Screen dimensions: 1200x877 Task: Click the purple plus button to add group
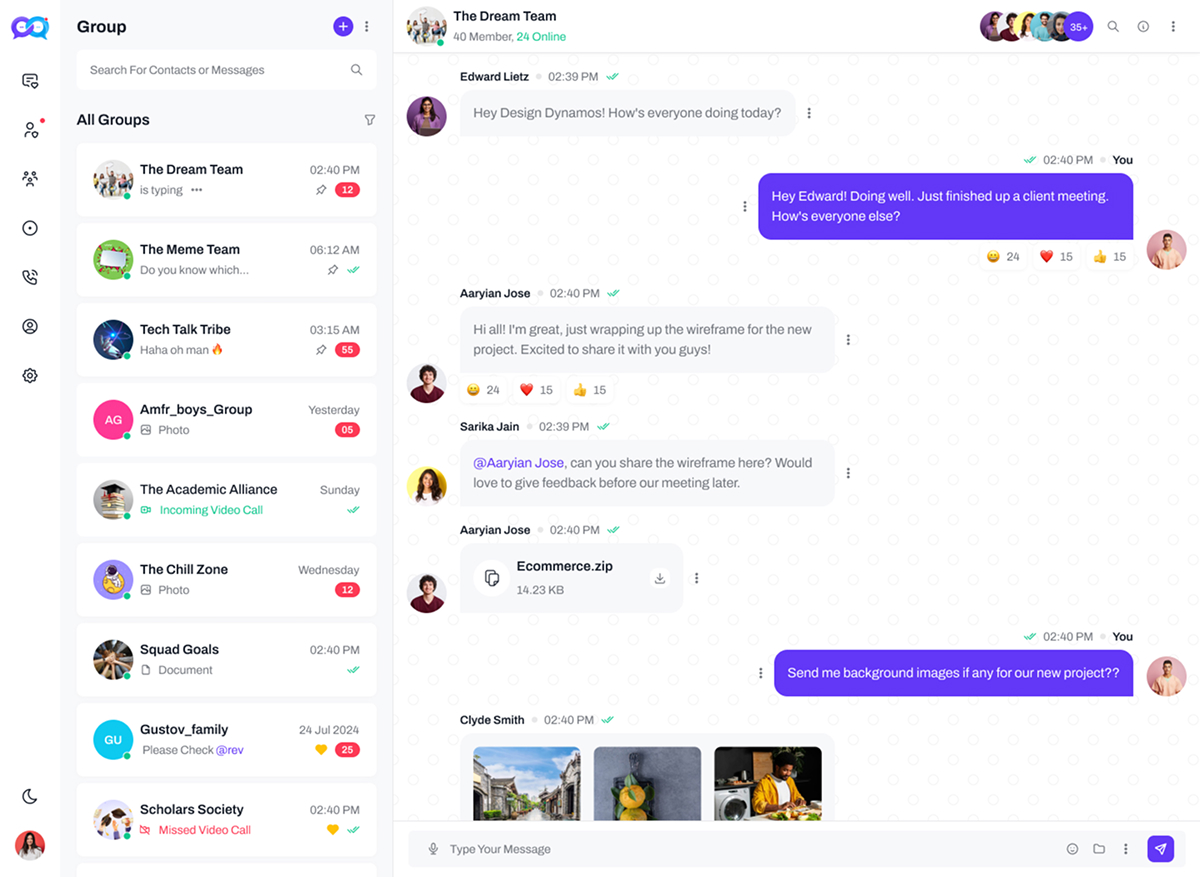pyautogui.click(x=343, y=27)
